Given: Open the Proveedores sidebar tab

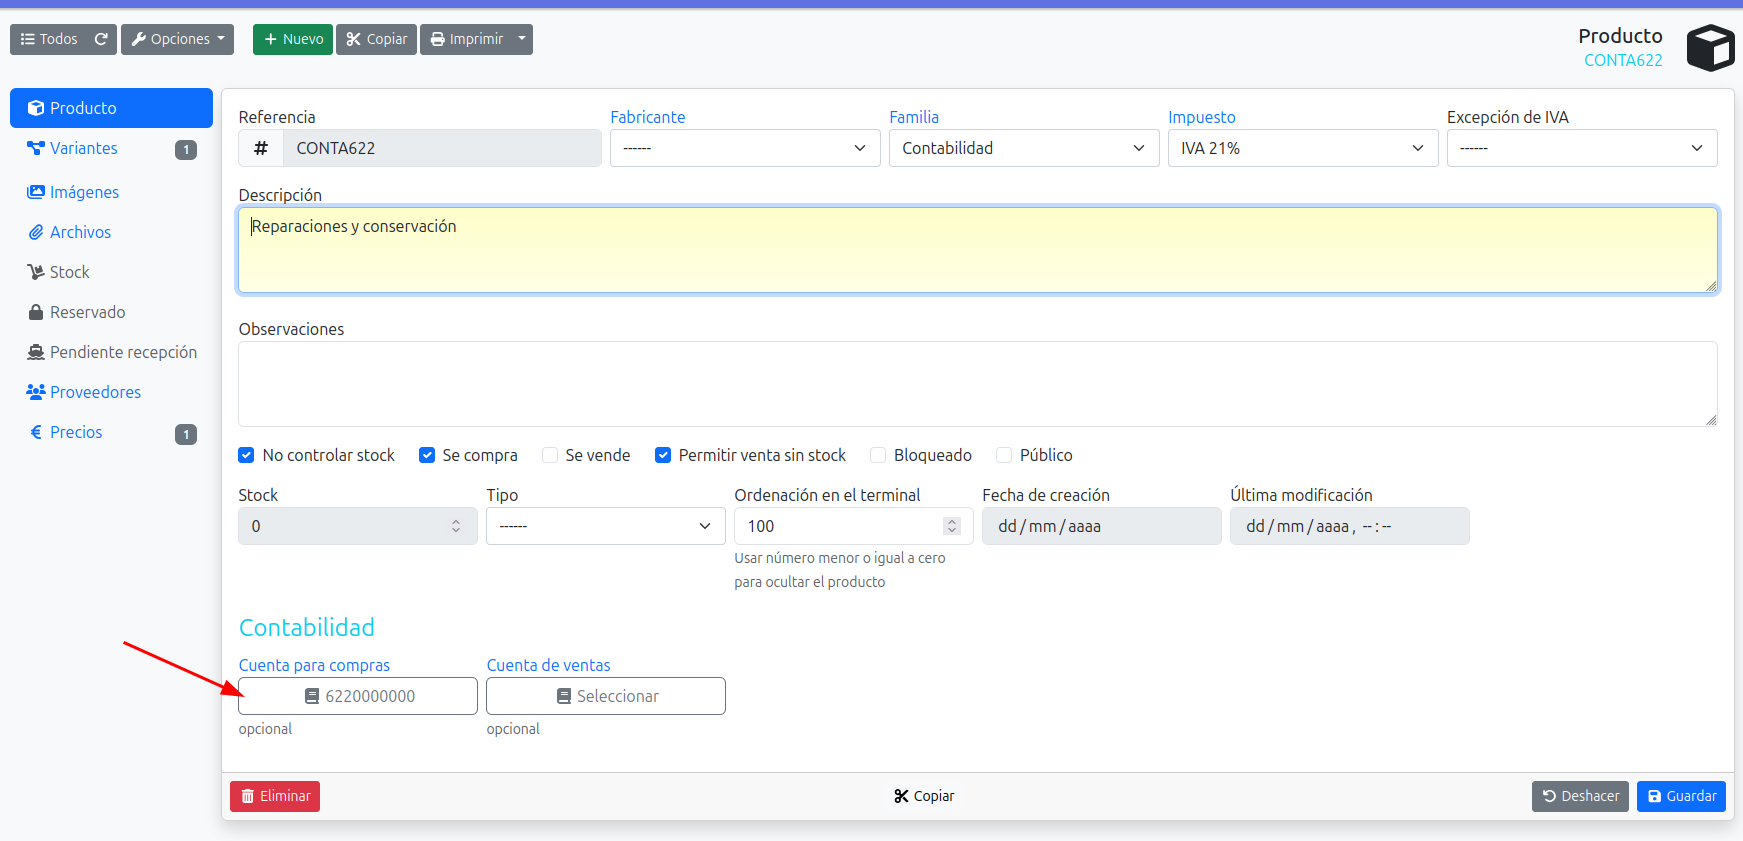Looking at the screenshot, I should (x=95, y=392).
